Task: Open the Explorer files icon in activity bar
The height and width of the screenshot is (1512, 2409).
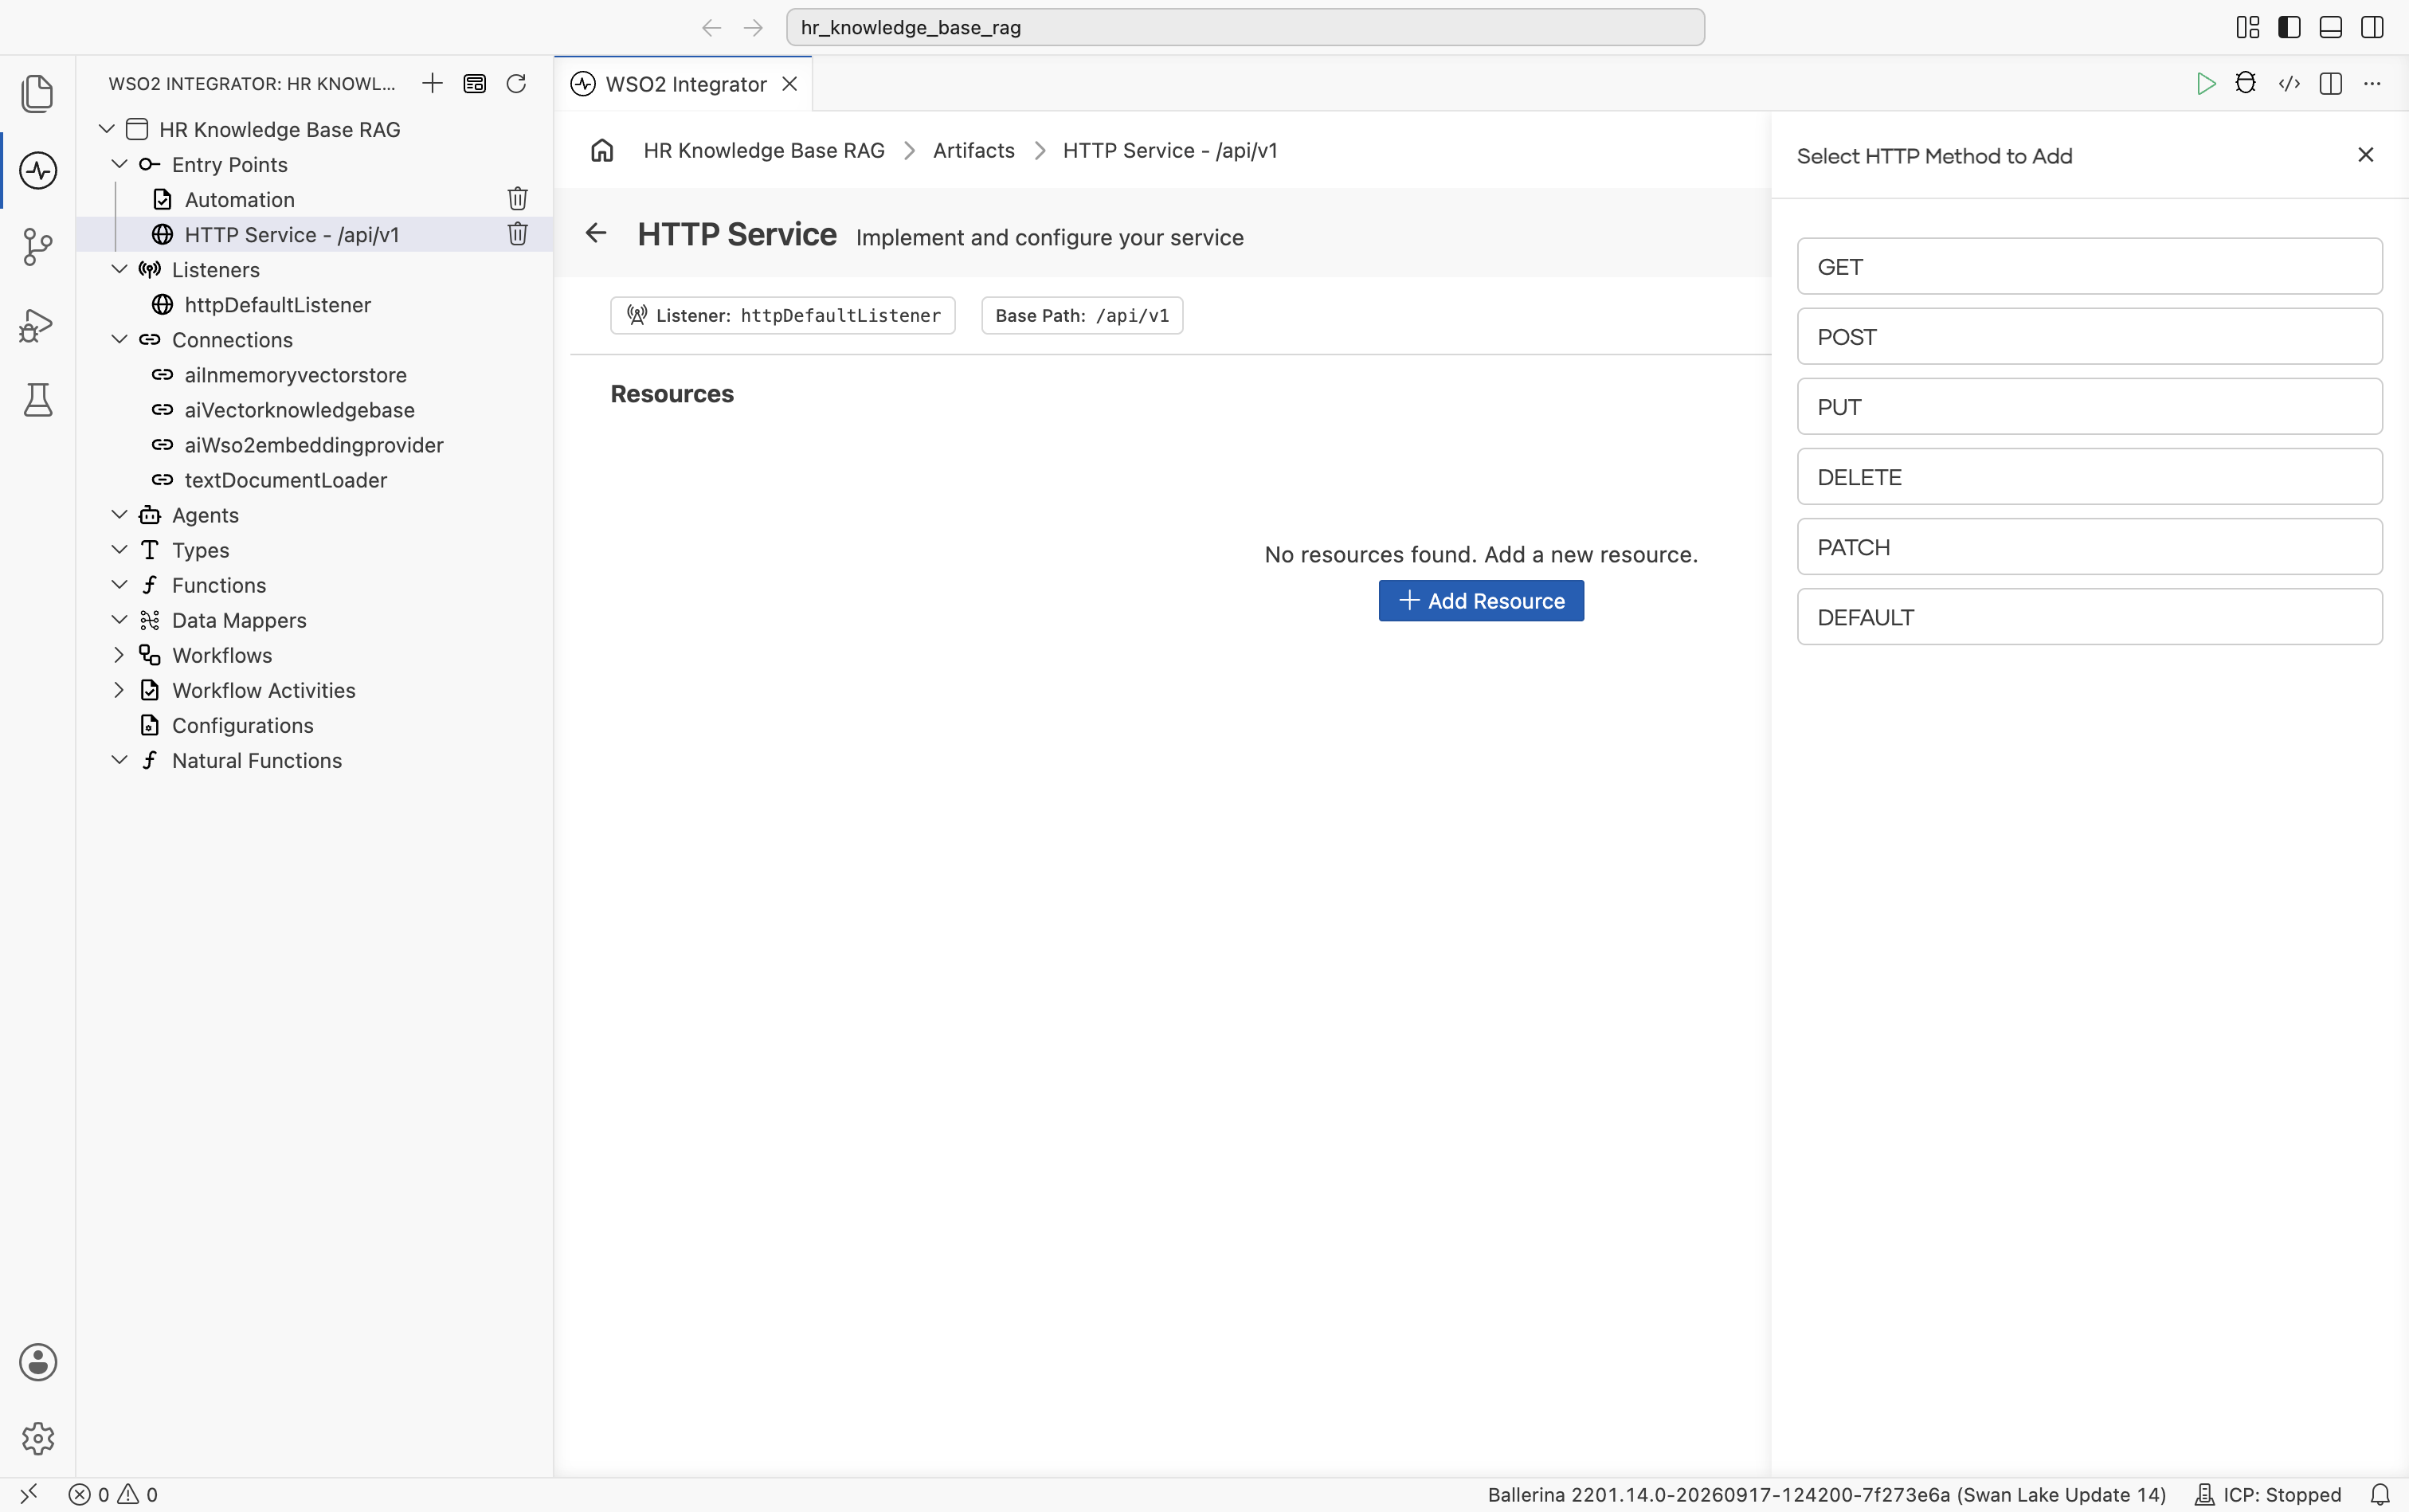Action: [x=38, y=93]
